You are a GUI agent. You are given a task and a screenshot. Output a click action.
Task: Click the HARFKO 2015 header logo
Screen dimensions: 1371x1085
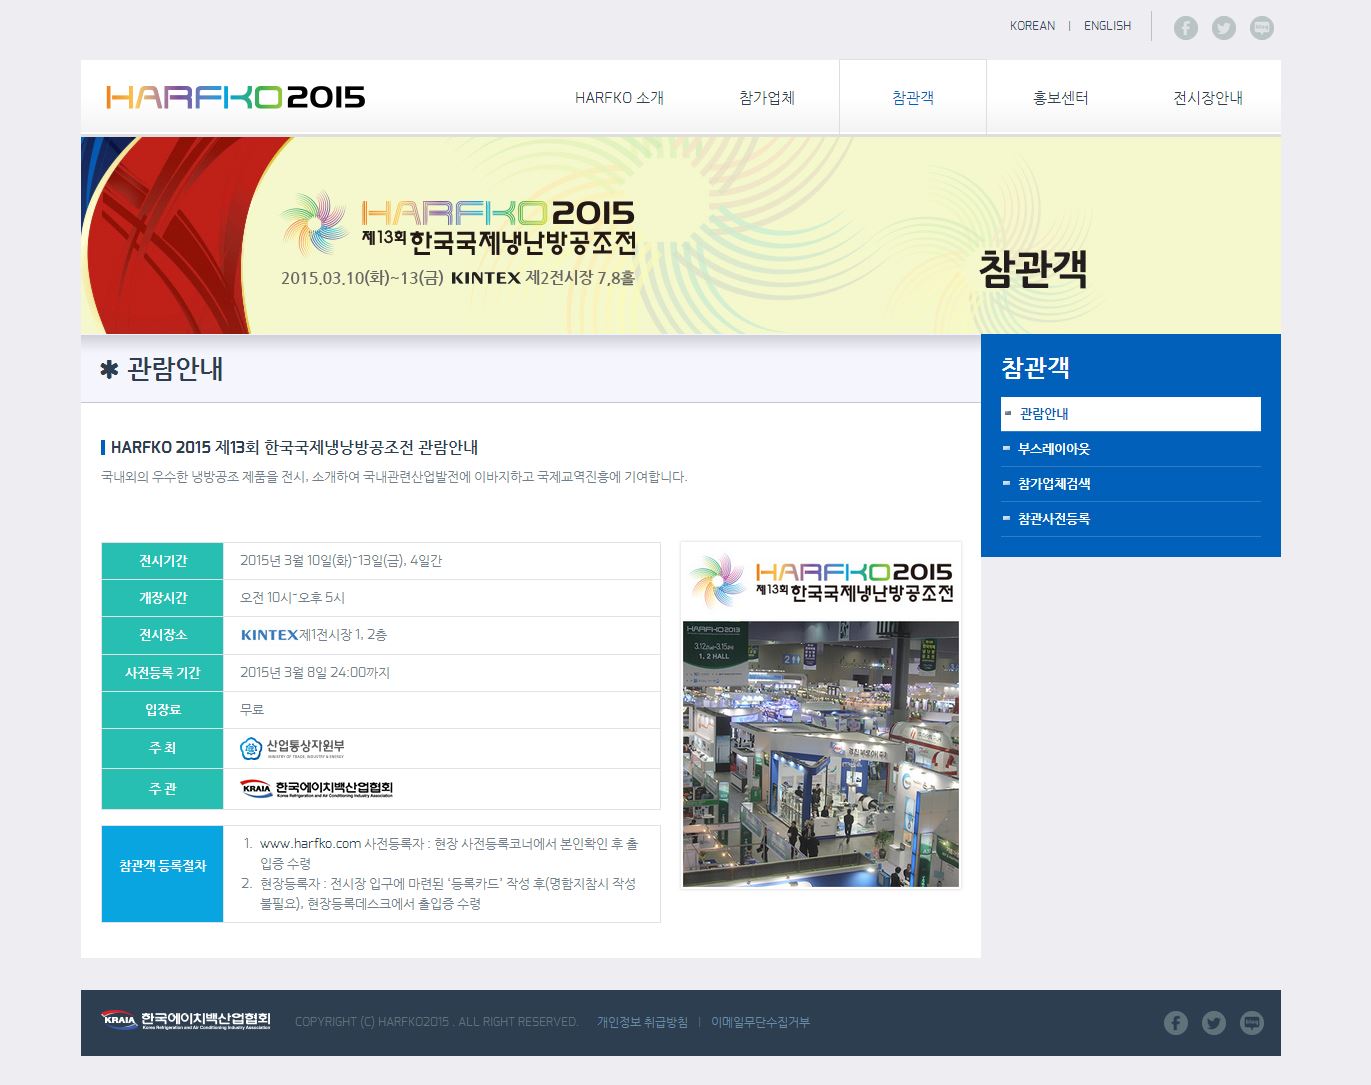click(235, 97)
